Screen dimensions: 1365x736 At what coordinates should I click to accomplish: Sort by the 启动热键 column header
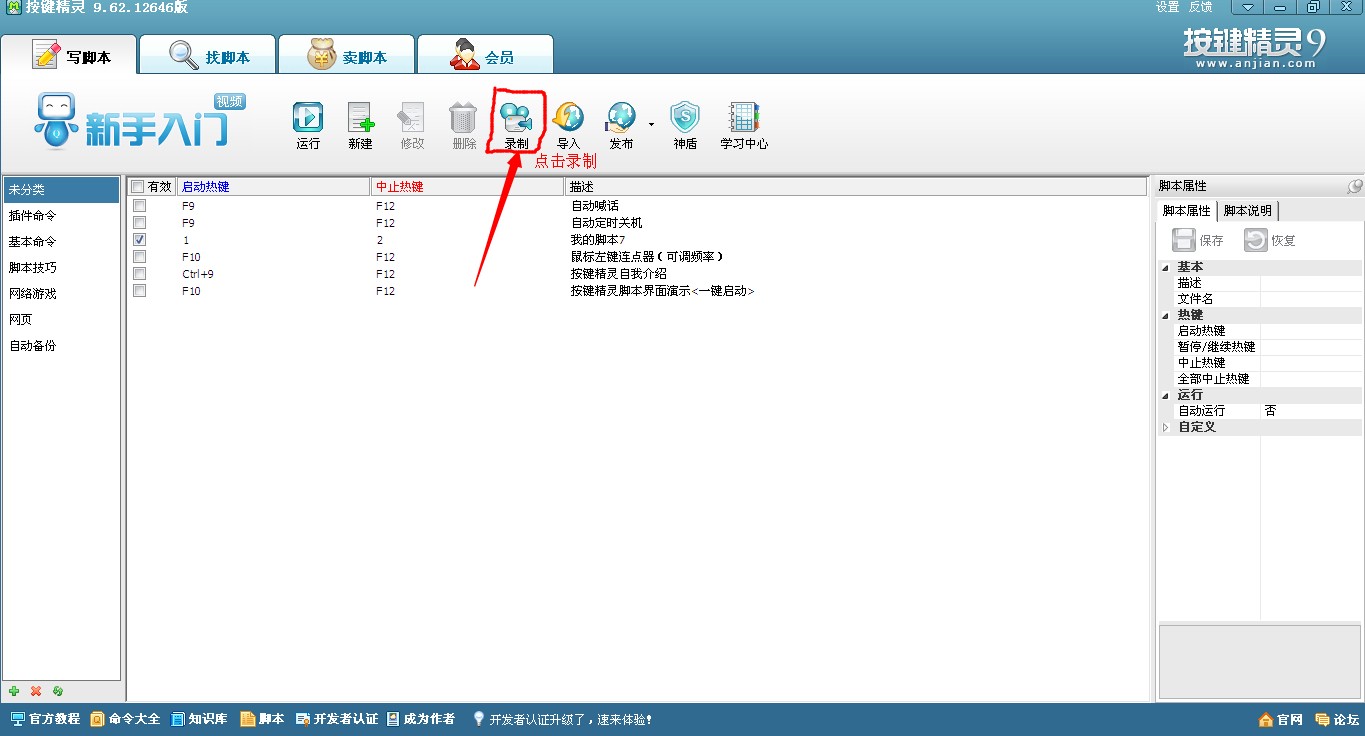pos(273,186)
